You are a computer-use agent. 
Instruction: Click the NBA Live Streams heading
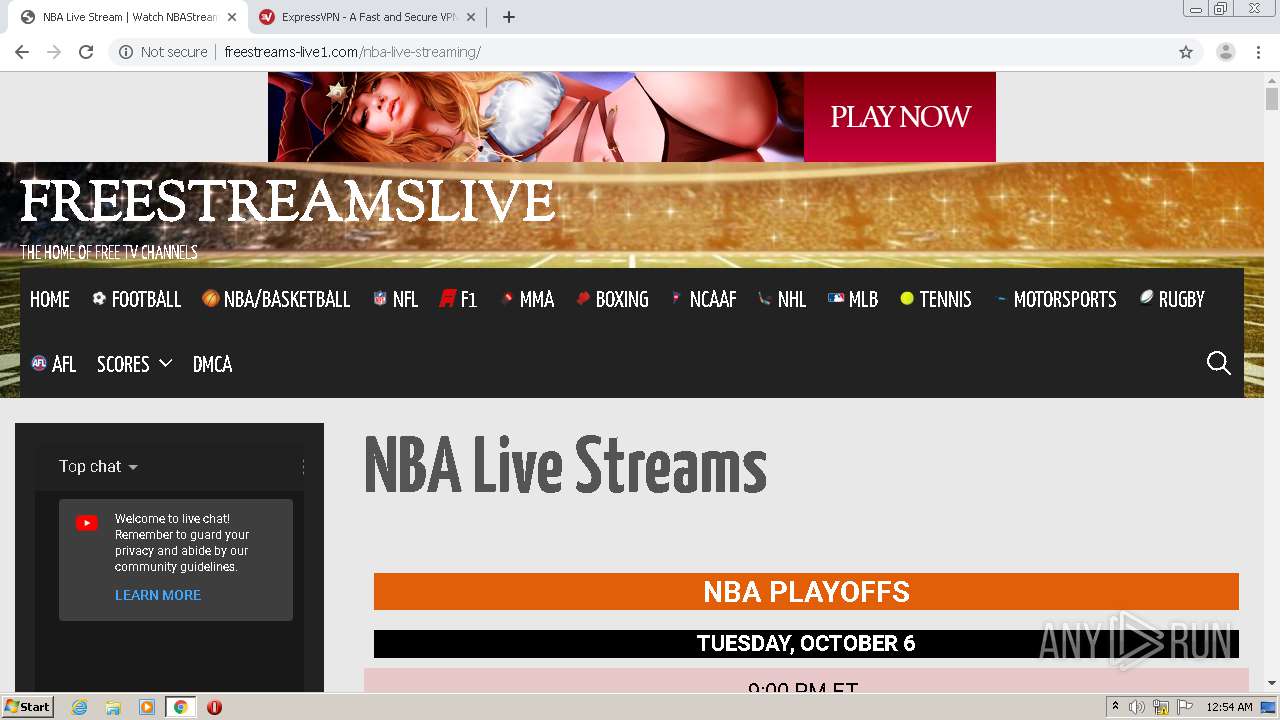coord(565,466)
